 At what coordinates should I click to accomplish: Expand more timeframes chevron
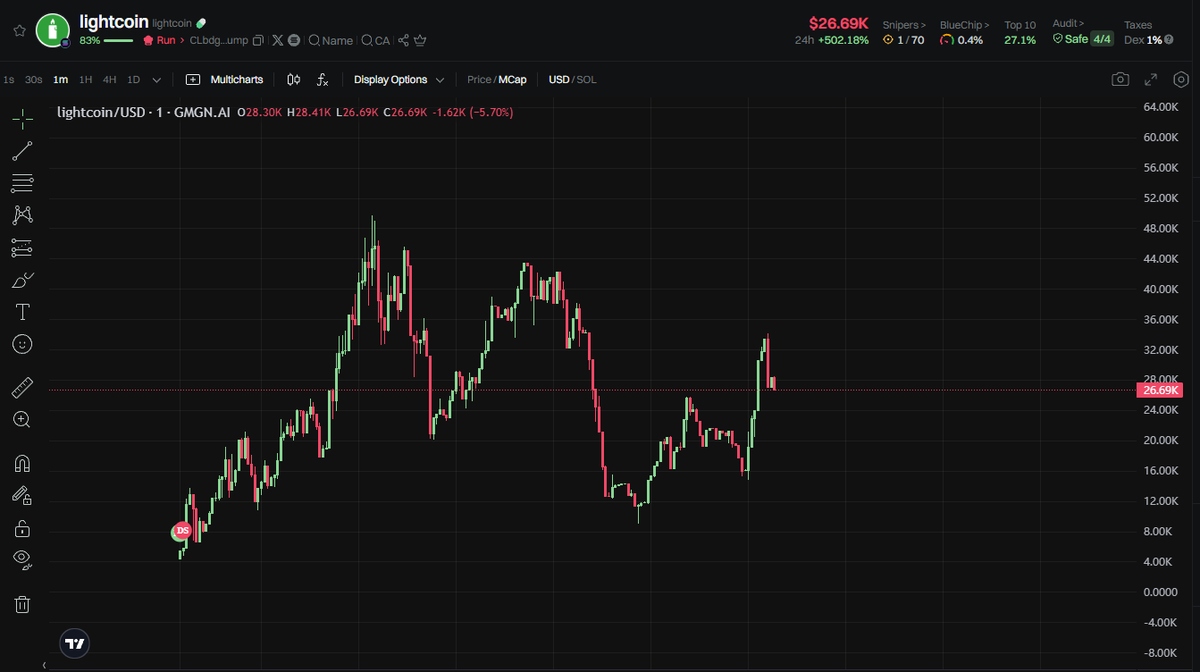coord(157,79)
